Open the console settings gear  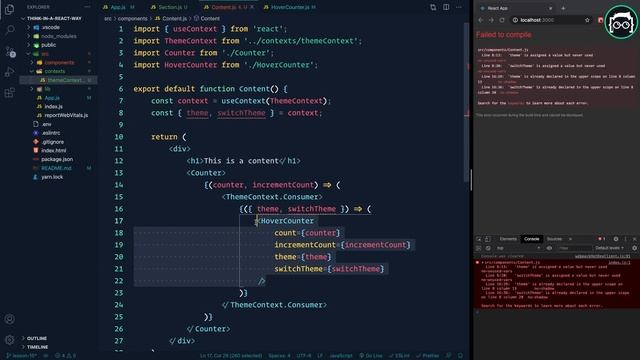(634, 248)
